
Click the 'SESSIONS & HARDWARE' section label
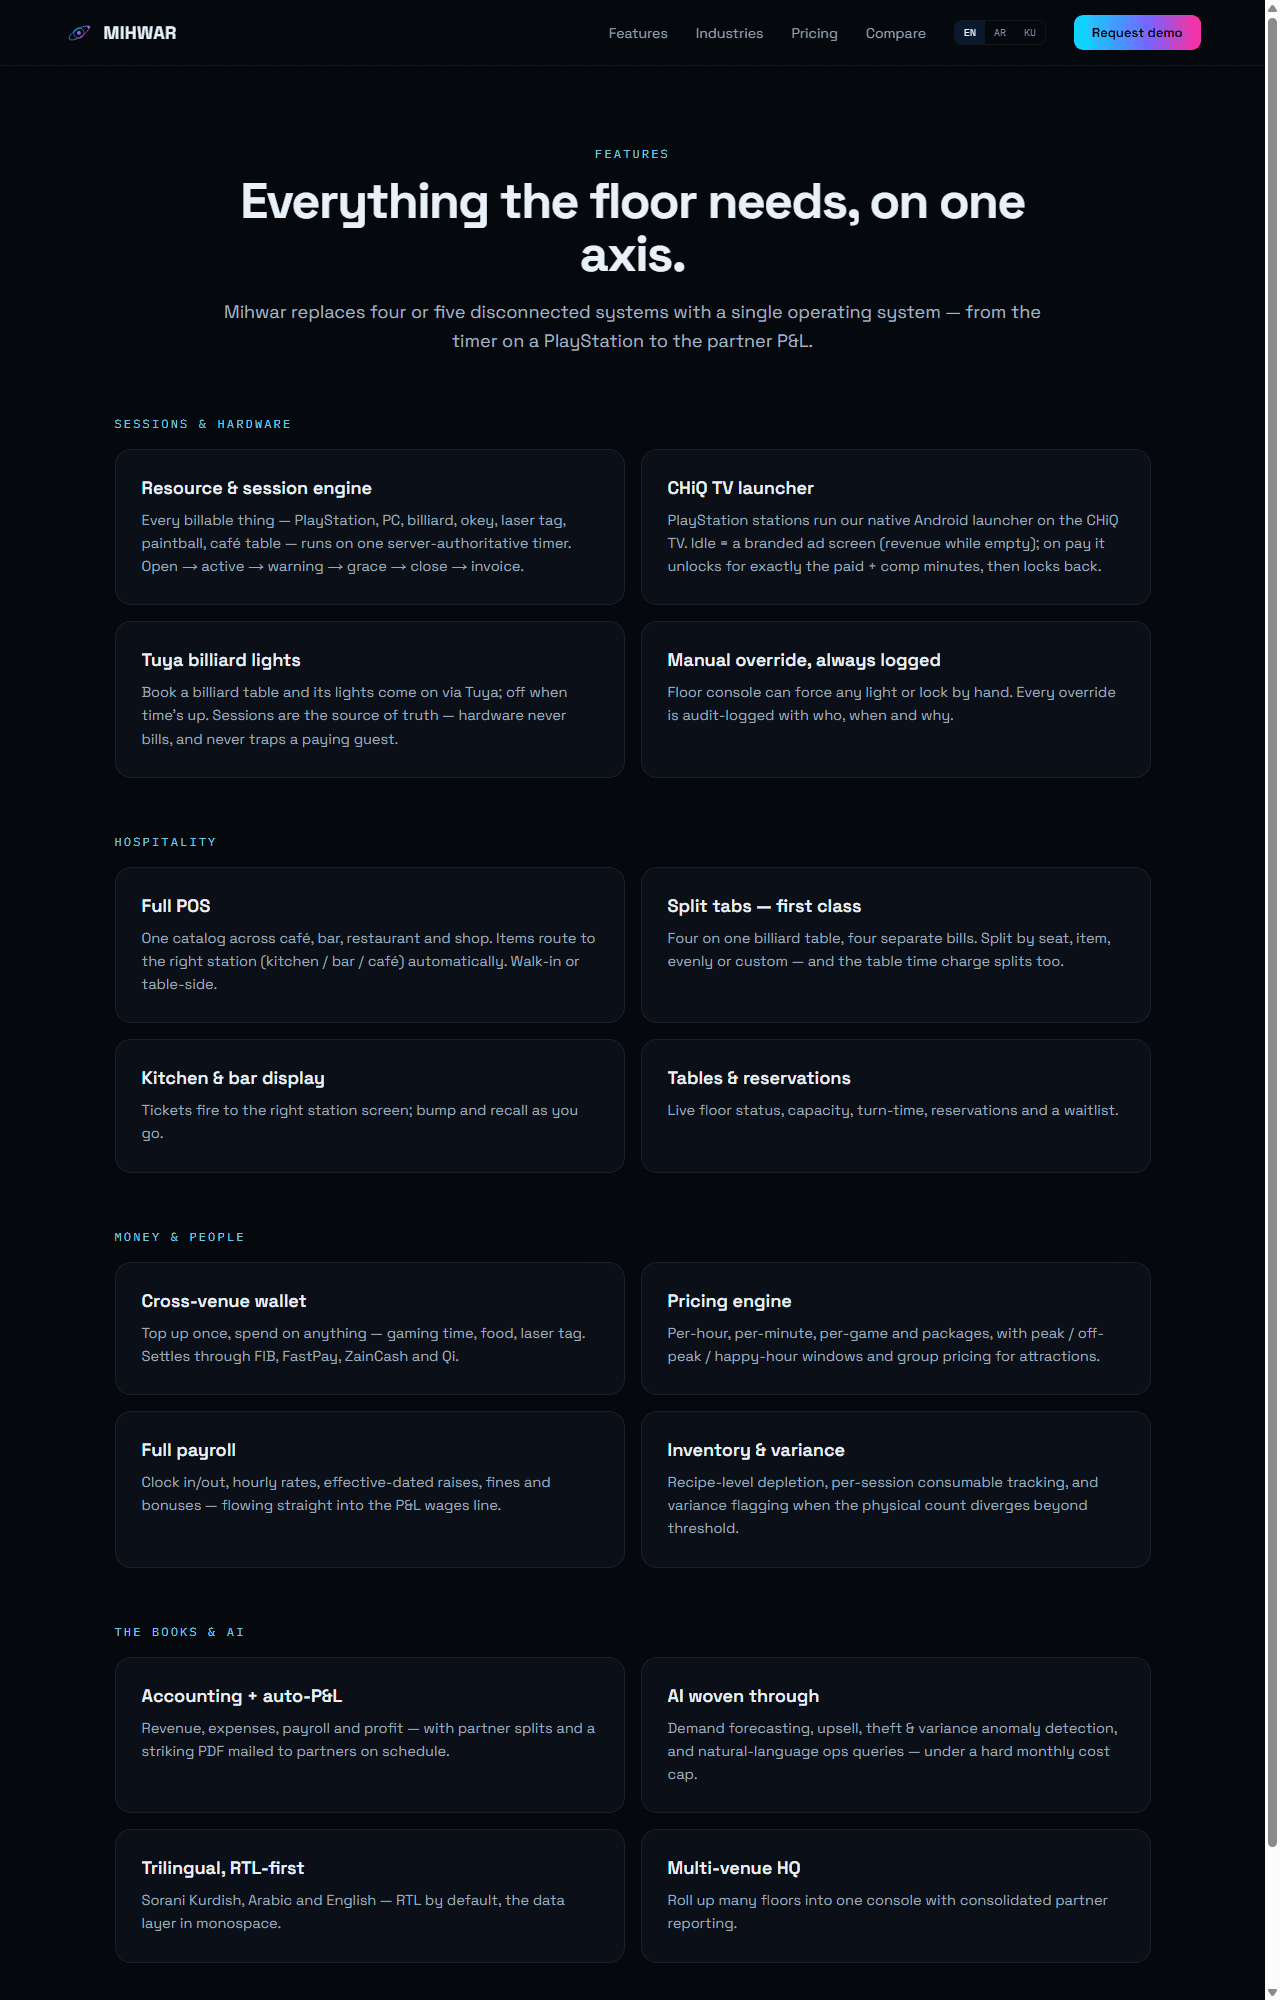(203, 424)
